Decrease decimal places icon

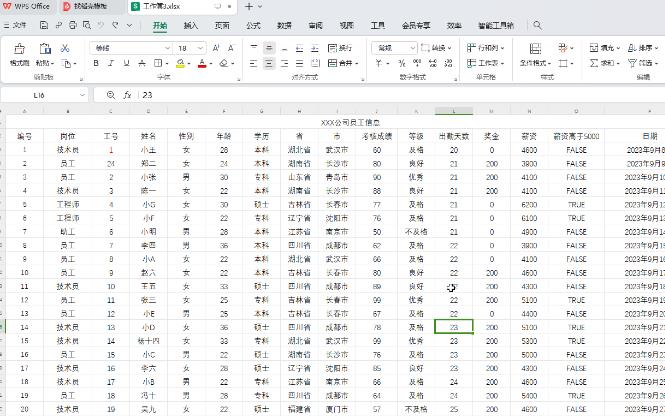448,64
